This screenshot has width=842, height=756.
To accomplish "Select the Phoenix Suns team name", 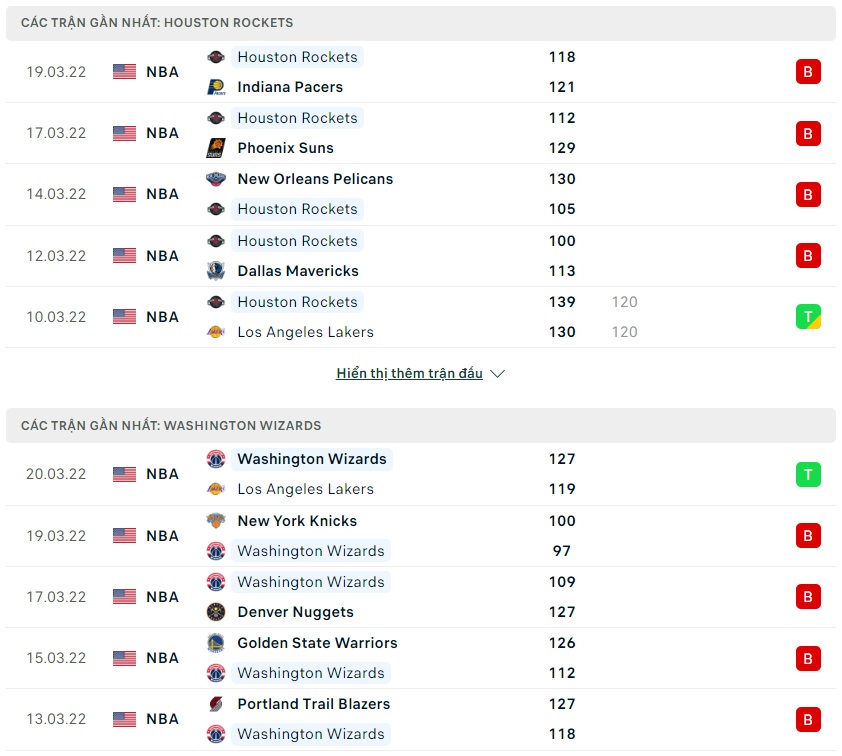I will [285, 148].
